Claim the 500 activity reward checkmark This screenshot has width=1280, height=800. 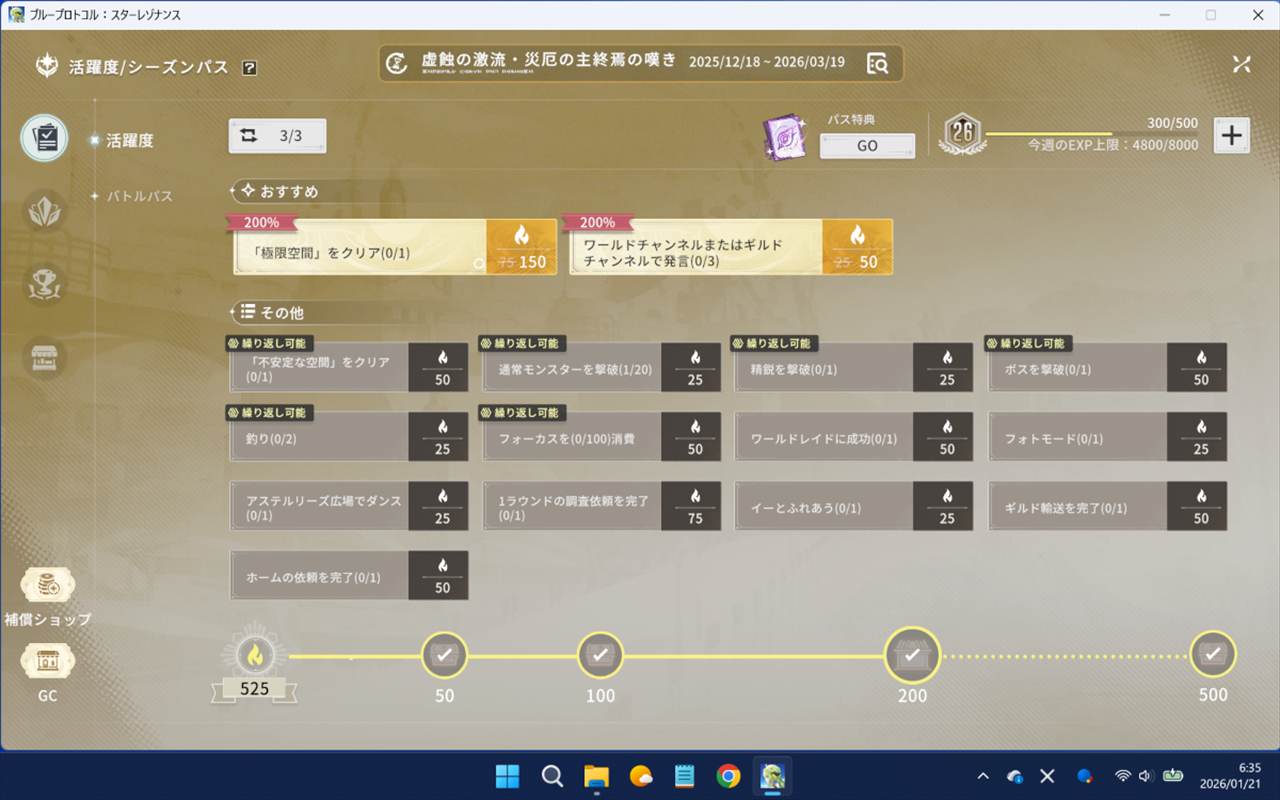pos(1212,655)
